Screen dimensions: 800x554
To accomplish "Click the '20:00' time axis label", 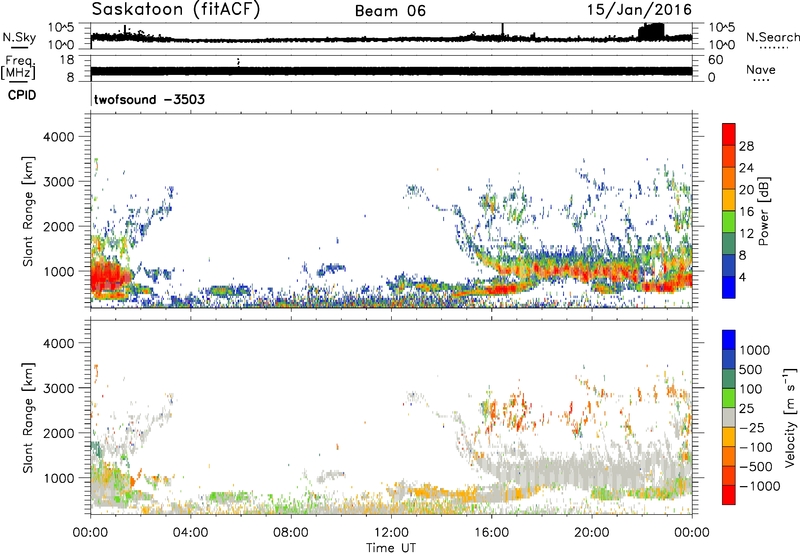I will click(x=591, y=532).
